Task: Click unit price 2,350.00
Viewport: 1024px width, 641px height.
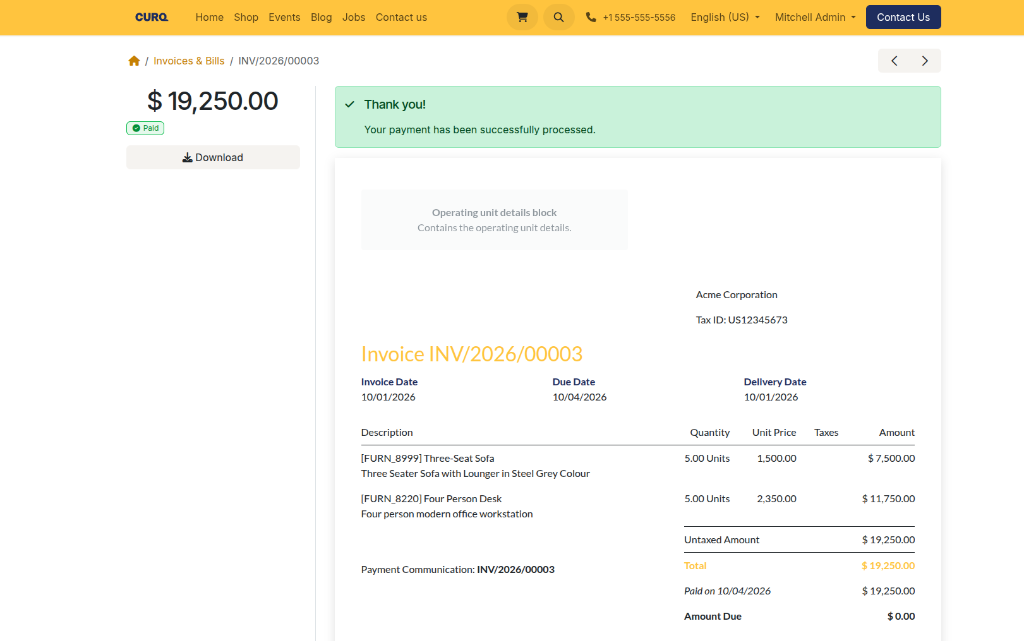Action: click(776, 499)
